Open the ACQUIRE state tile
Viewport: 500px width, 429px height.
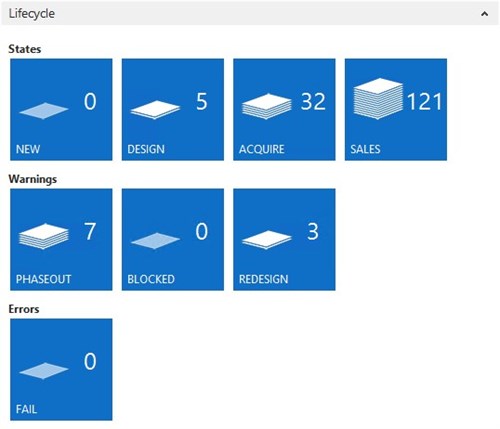(x=284, y=110)
